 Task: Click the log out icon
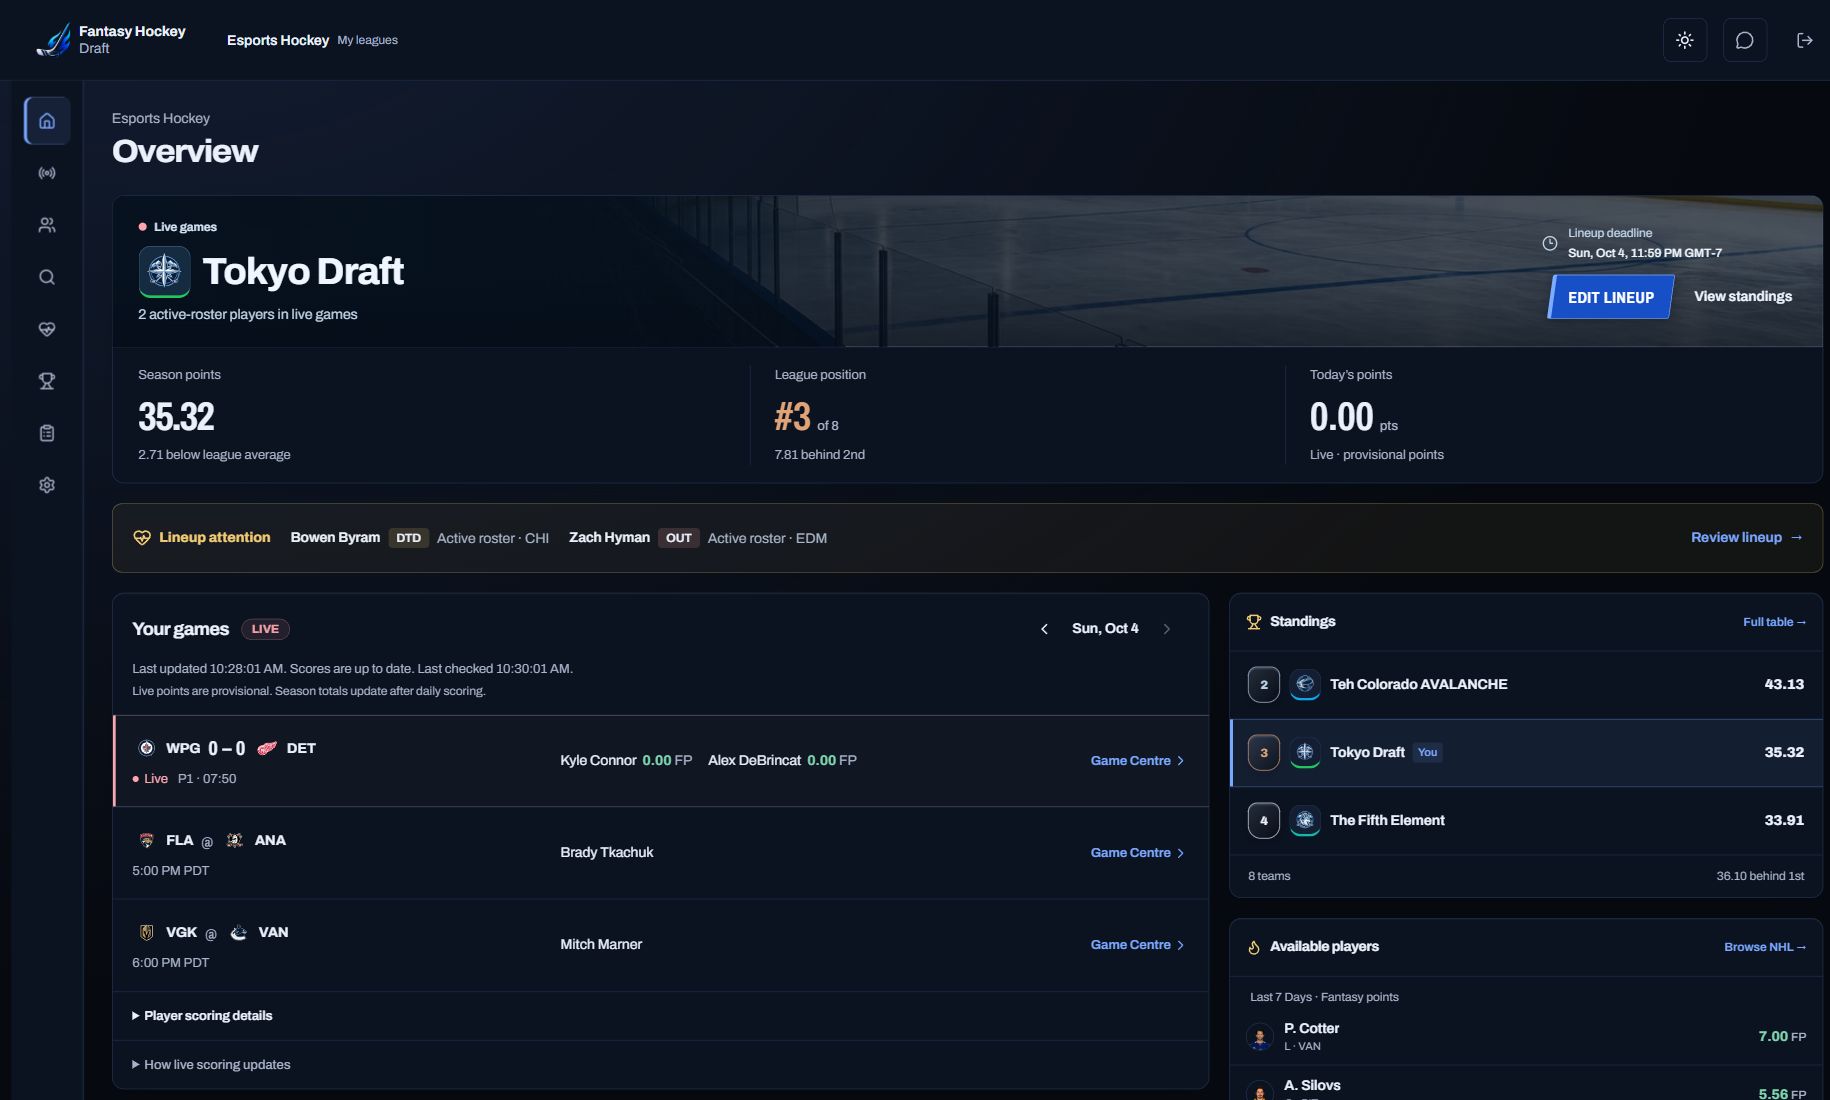[x=1805, y=40]
